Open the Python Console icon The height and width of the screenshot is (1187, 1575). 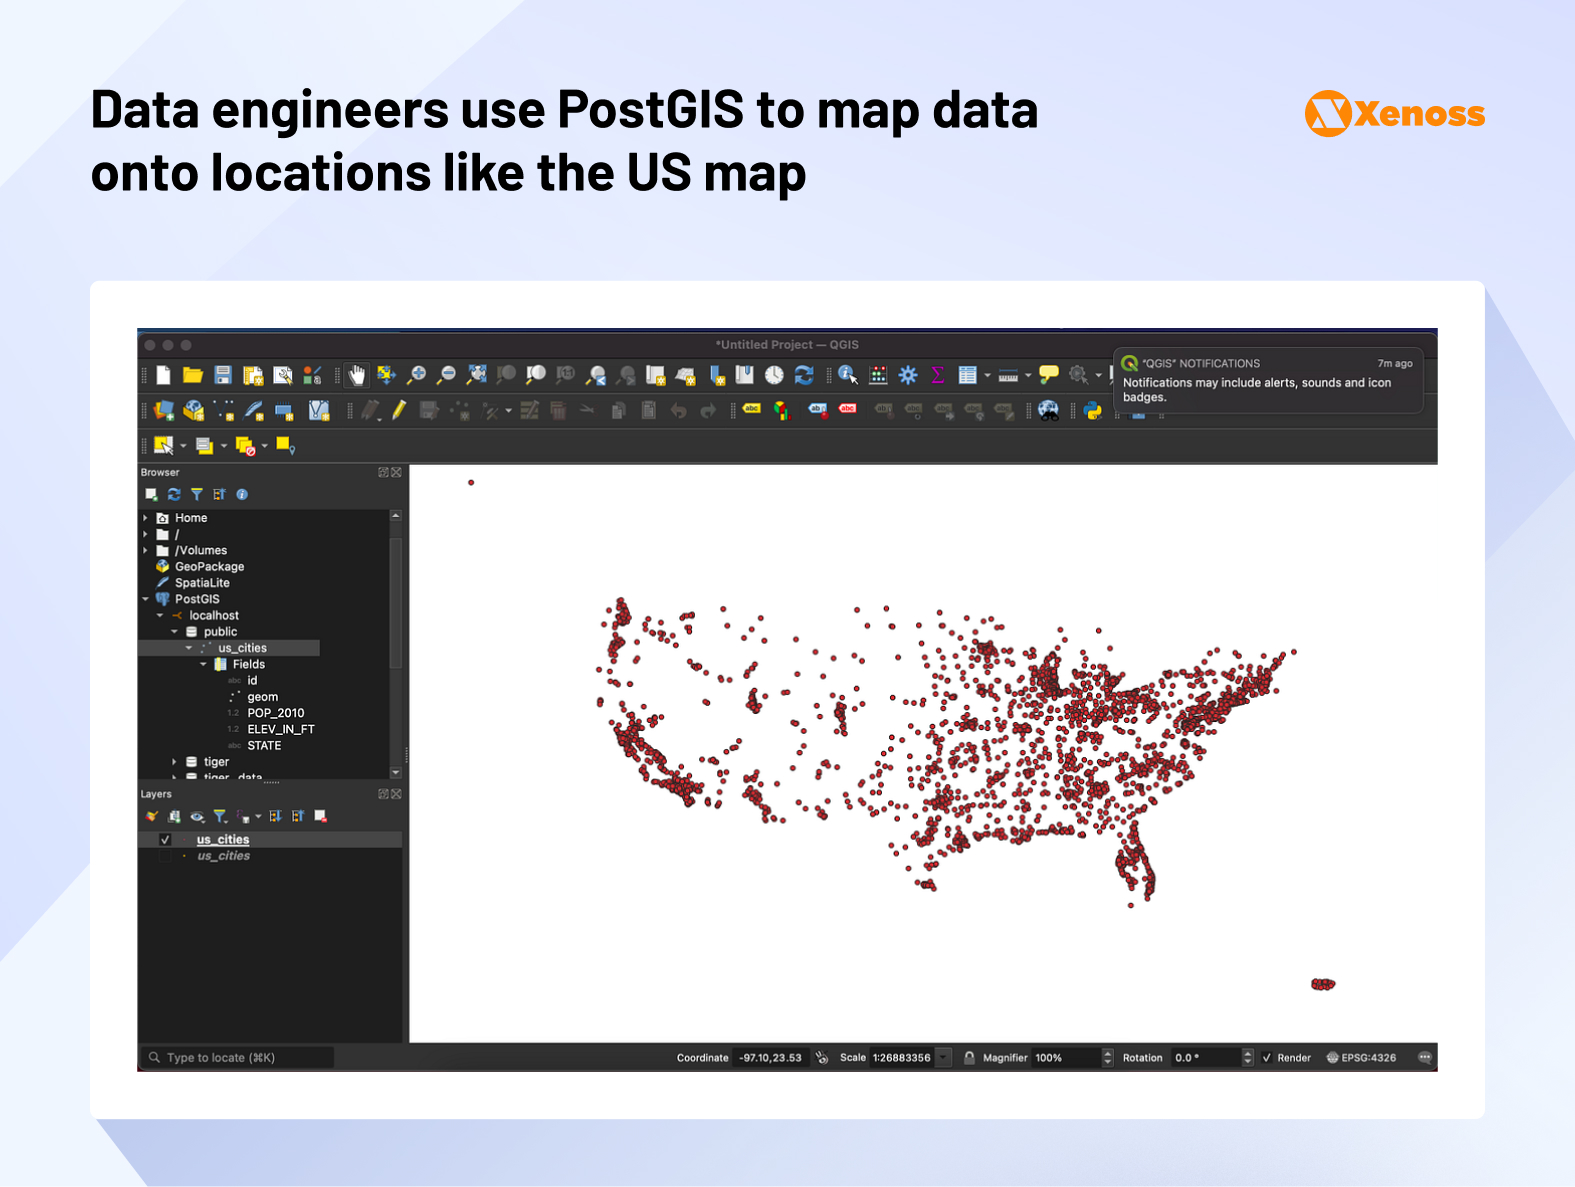(1092, 410)
